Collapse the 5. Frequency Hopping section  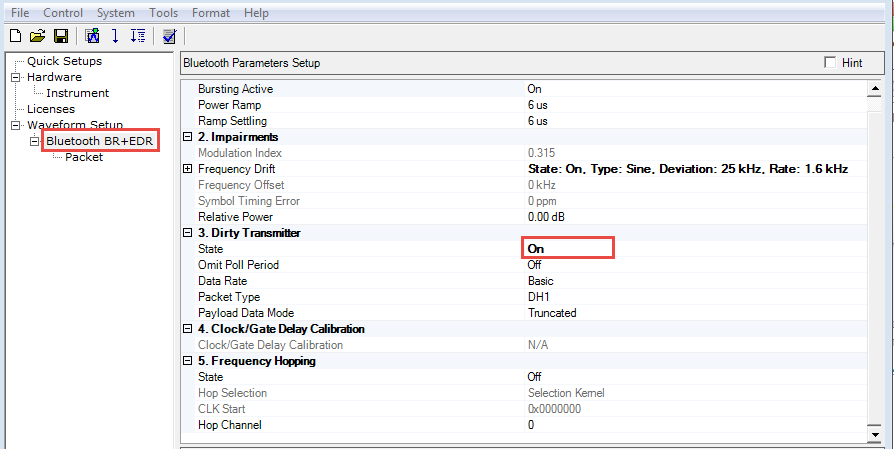coord(187,361)
